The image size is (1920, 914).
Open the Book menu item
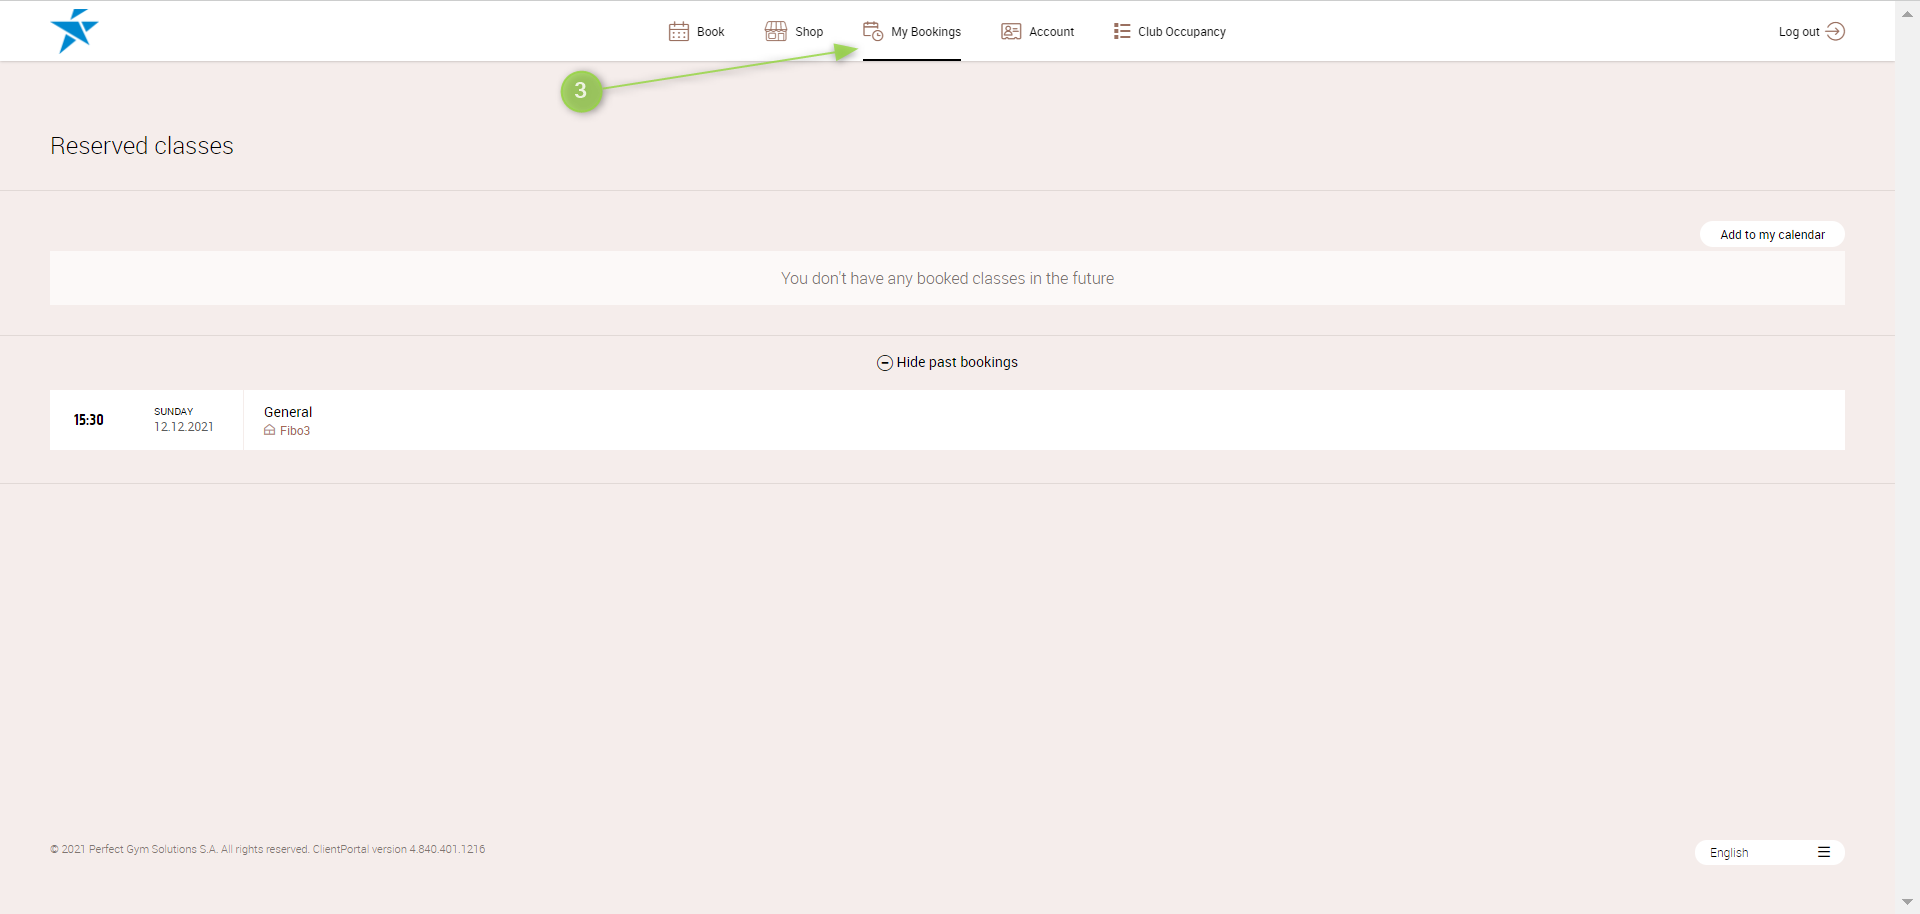pyautogui.click(x=711, y=32)
